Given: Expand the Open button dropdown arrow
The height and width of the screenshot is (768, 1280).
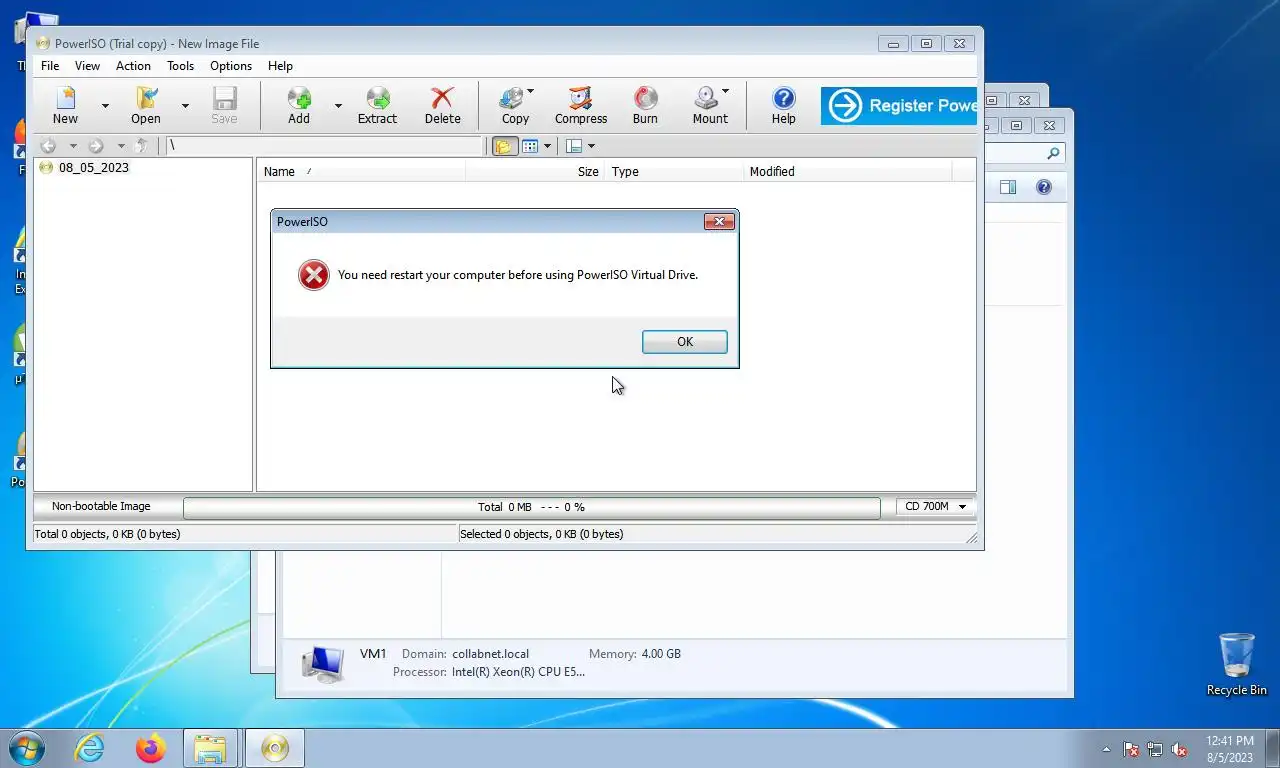Looking at the screenshot, I should click(185, 105).
